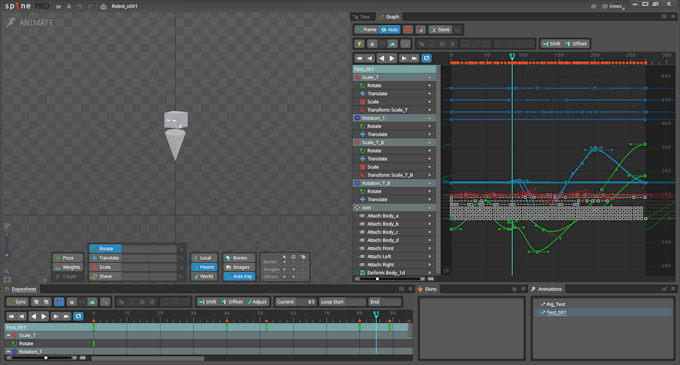This screenshot has height=365, width=680.
Task: Select the Attach: Front row
Action: pos(394,248)
